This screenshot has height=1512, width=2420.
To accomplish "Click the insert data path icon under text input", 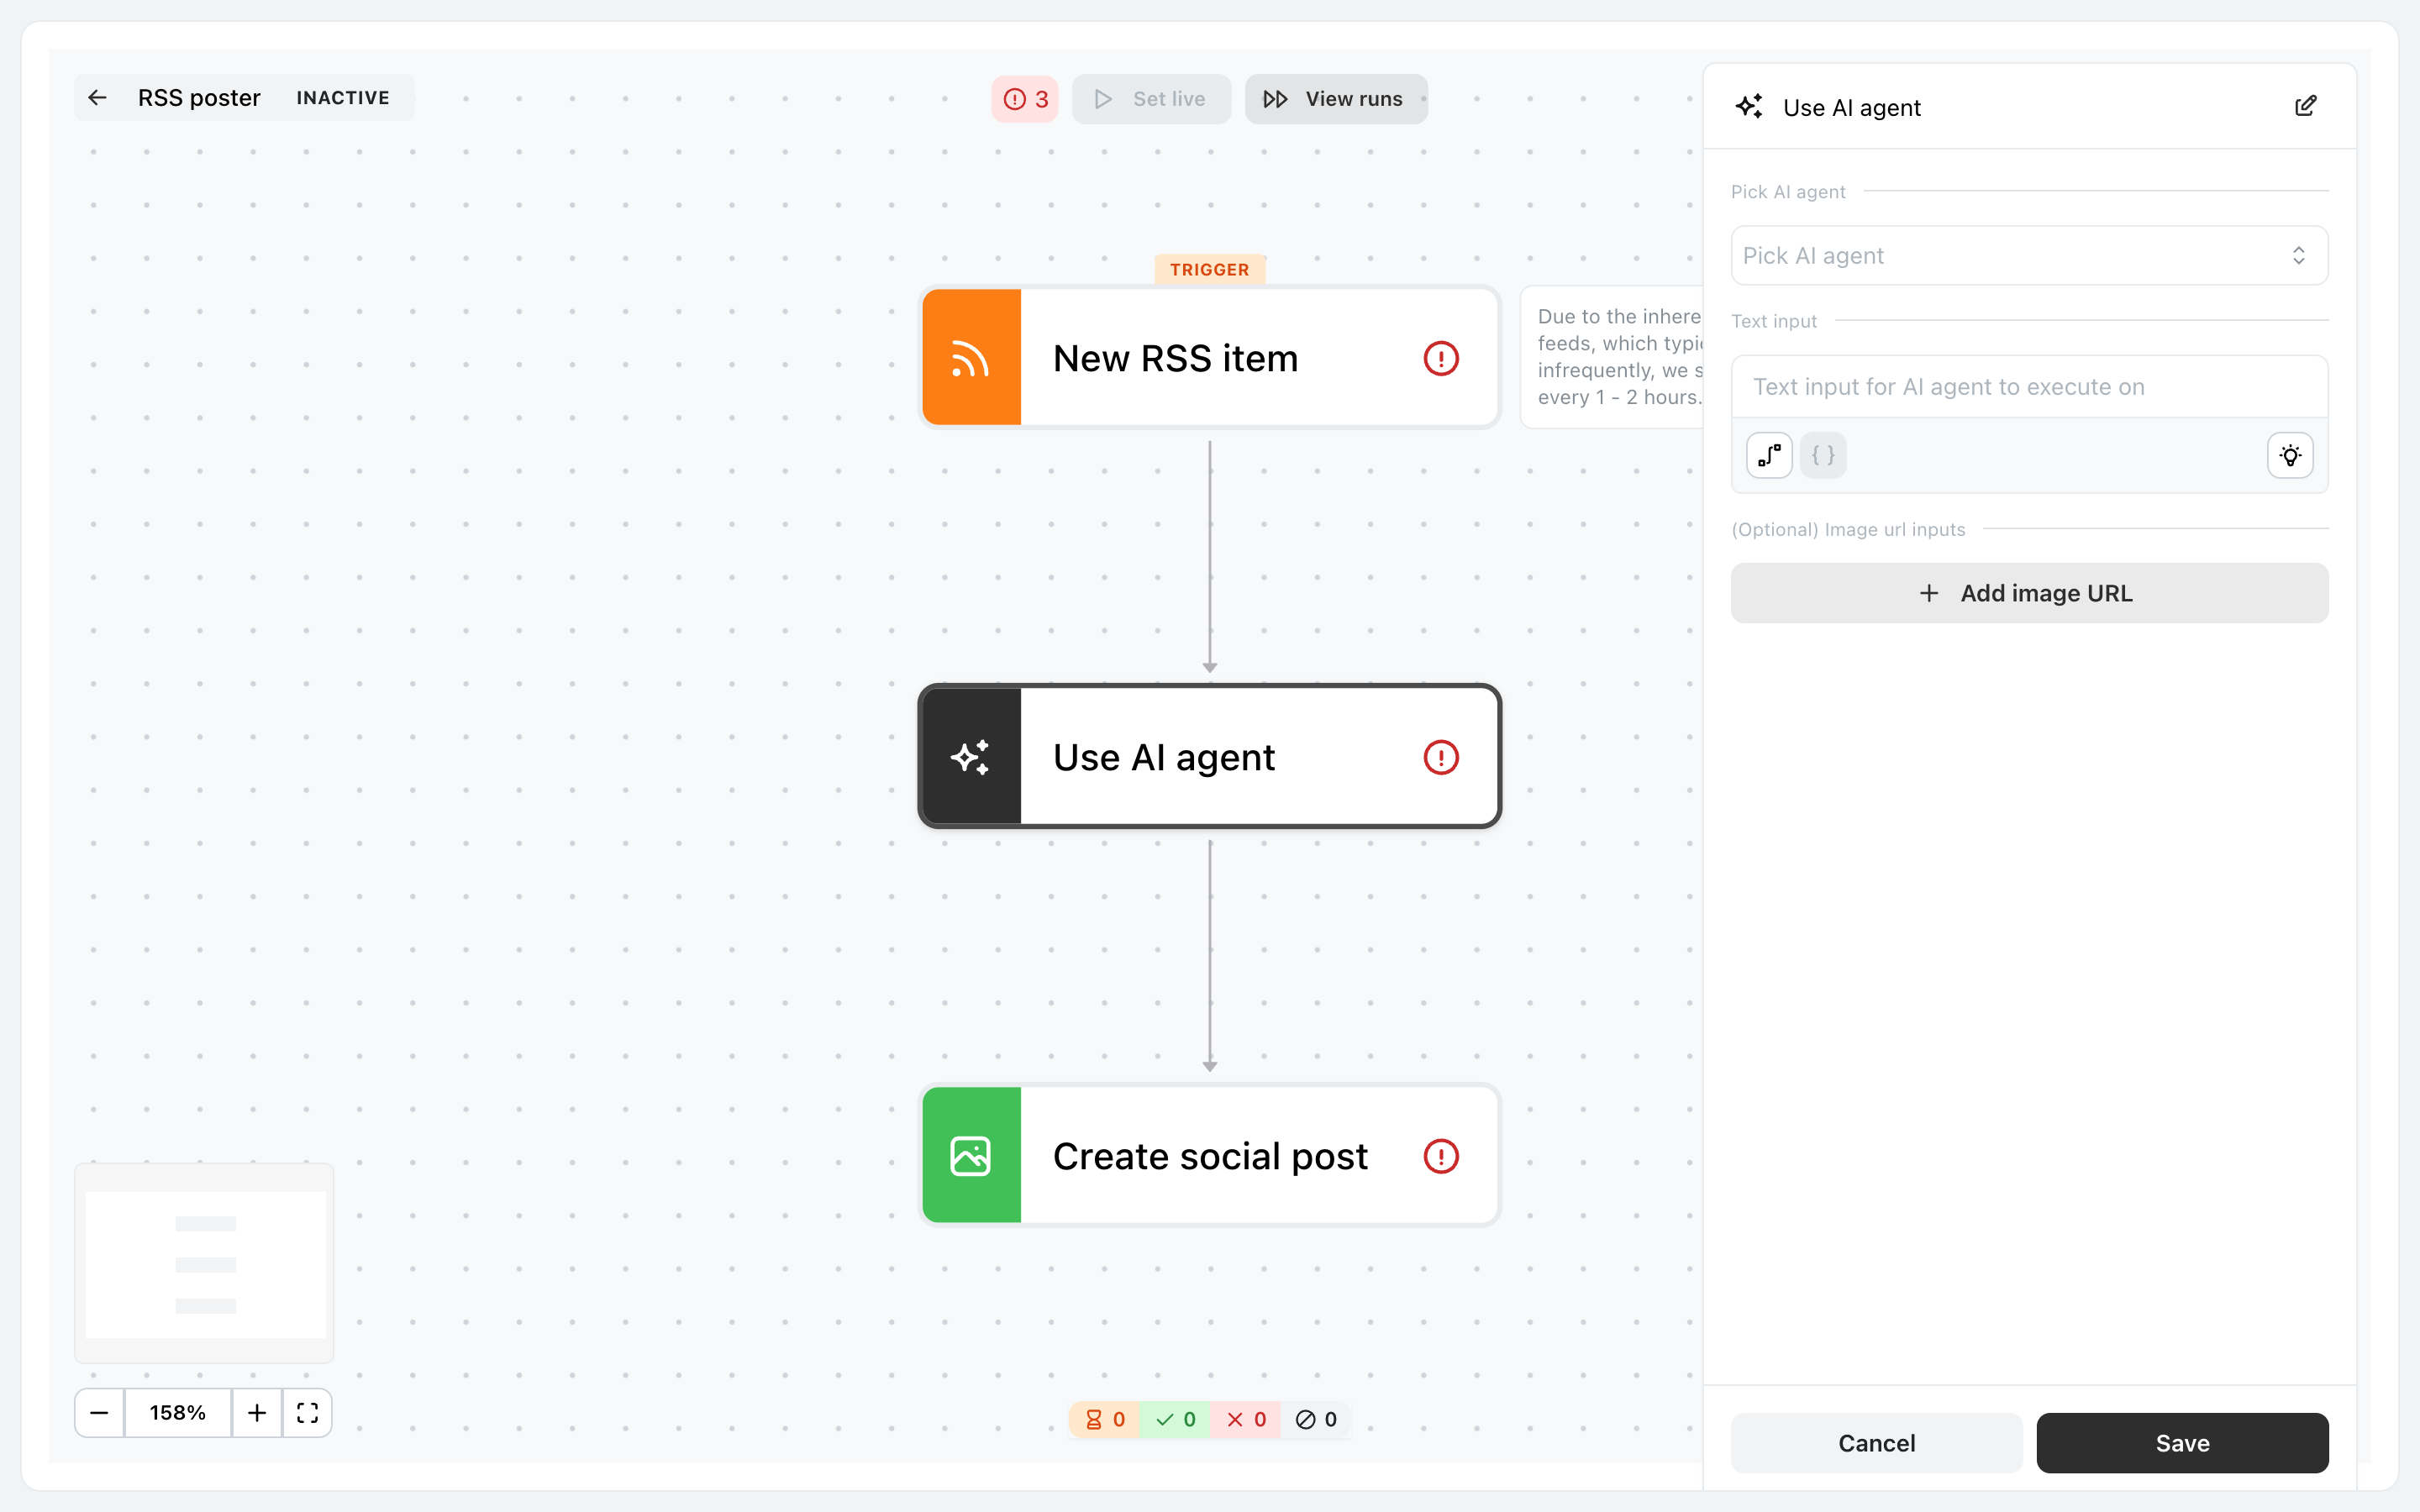I will [x=1769, y=456].
